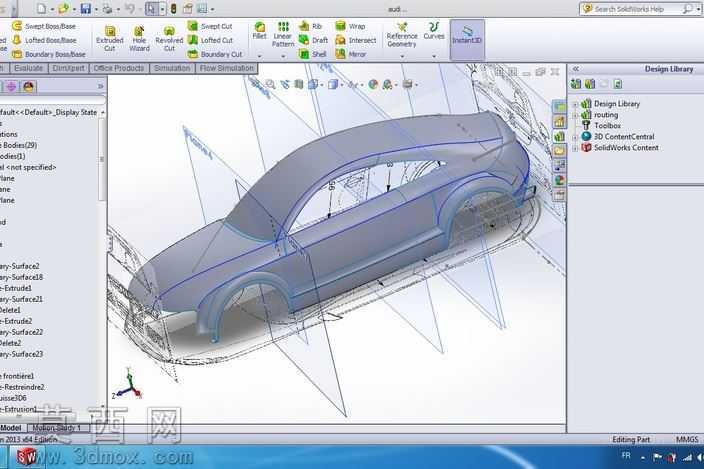This screenshot has height=469, width=704.
Task: Choose Boundary Cut in the ribbon
Action: (215, 54)
